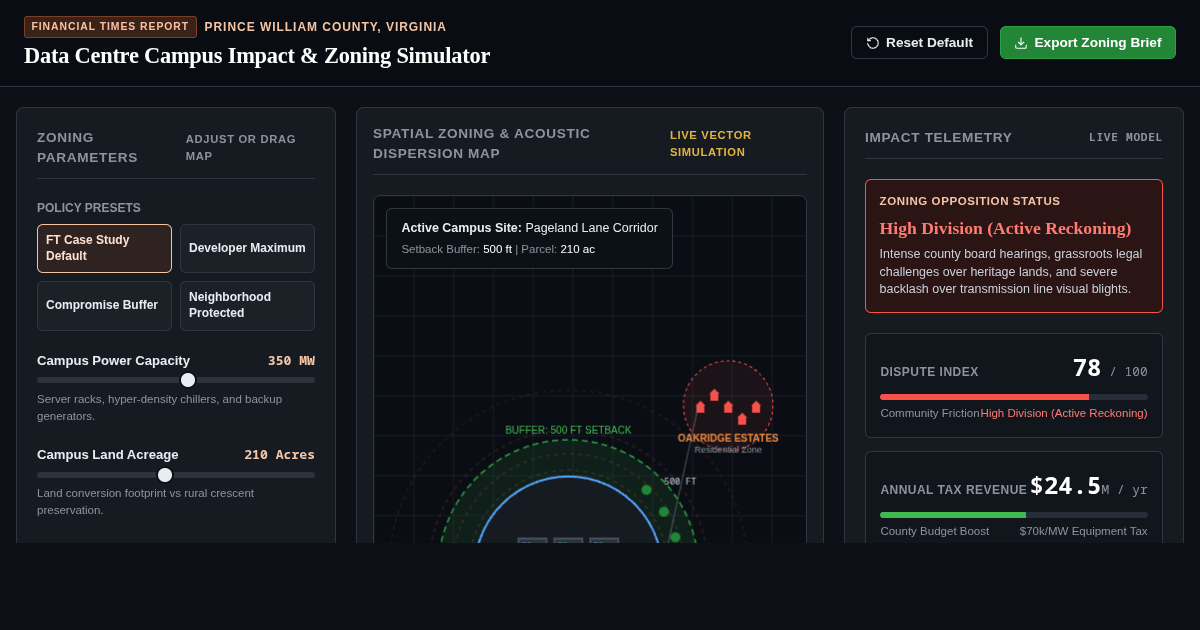Select Neighborhood Protected preset

click(x=247, y=305)
